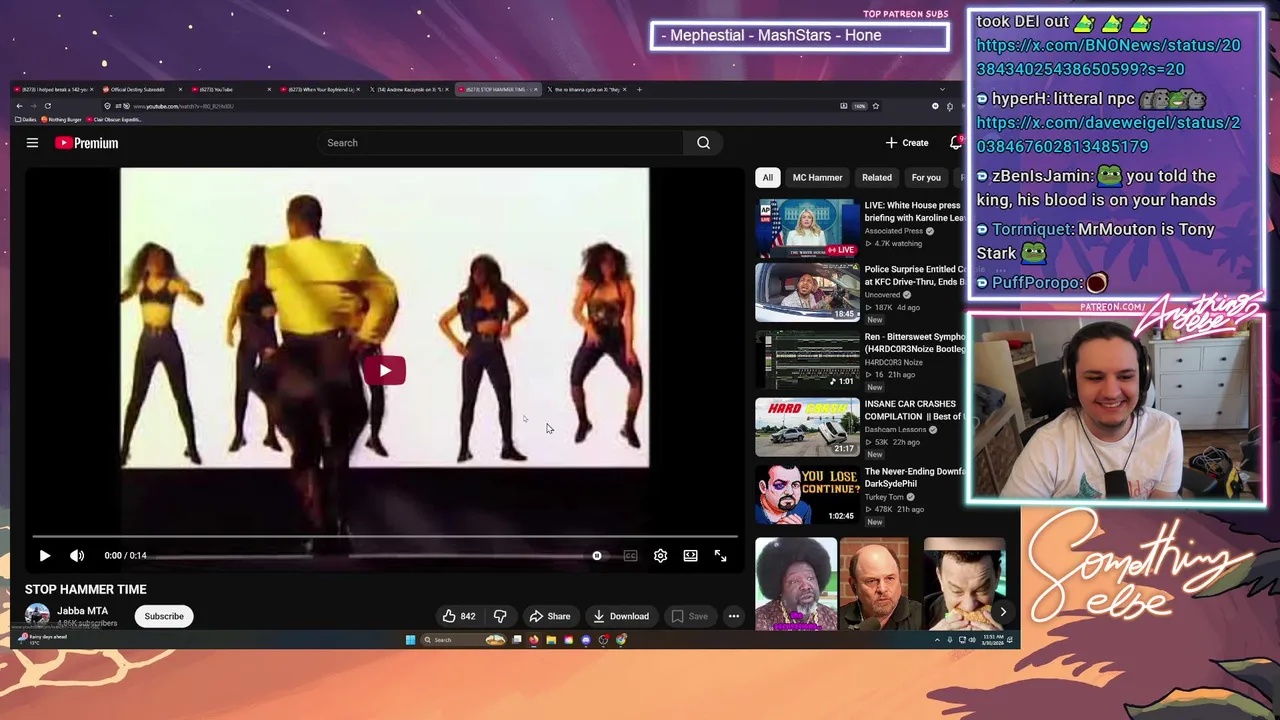This screenshot has width=1280, height=720.
Task: Open the Windows Start menu
Action: click(410, 640)
